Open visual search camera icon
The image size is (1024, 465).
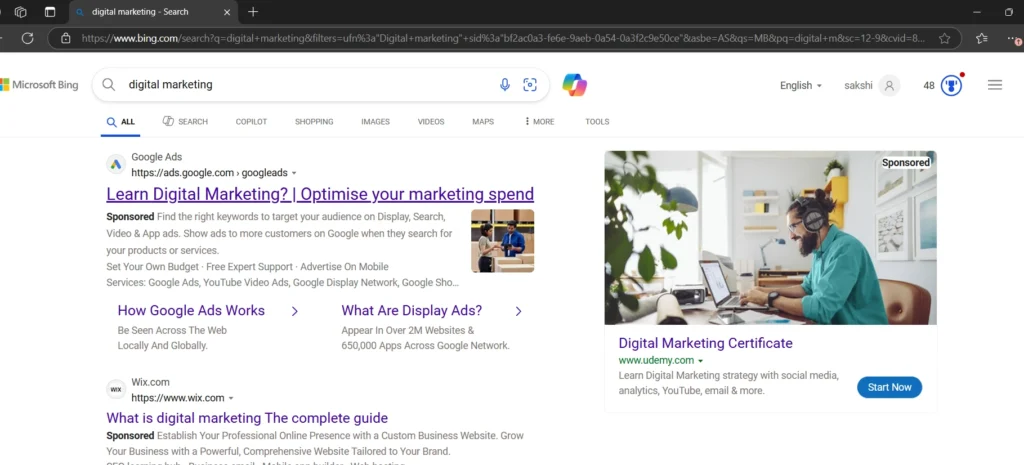click(530, 84)
